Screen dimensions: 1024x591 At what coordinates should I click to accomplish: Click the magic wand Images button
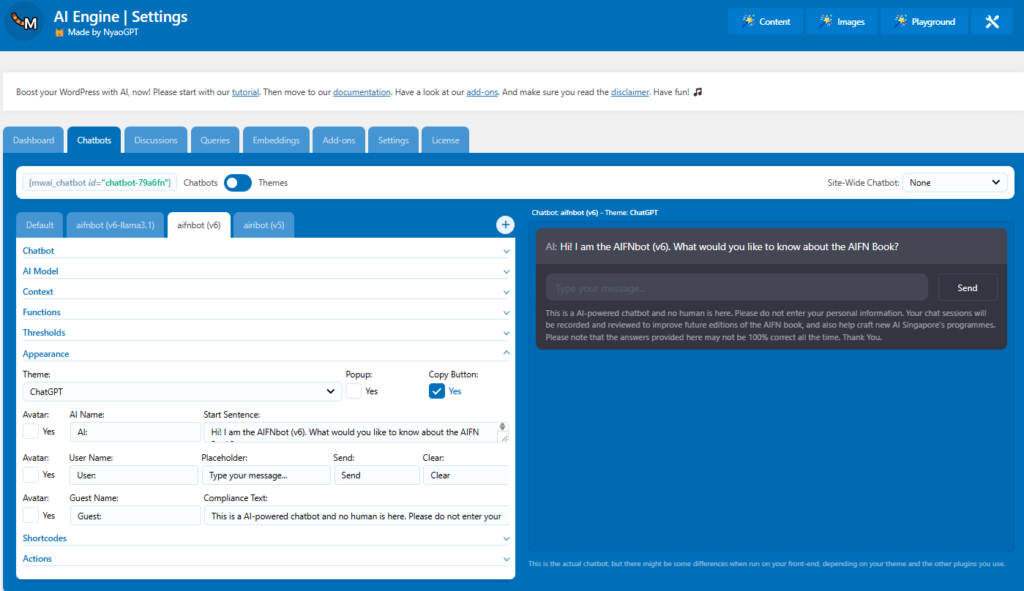pos(841,21)
